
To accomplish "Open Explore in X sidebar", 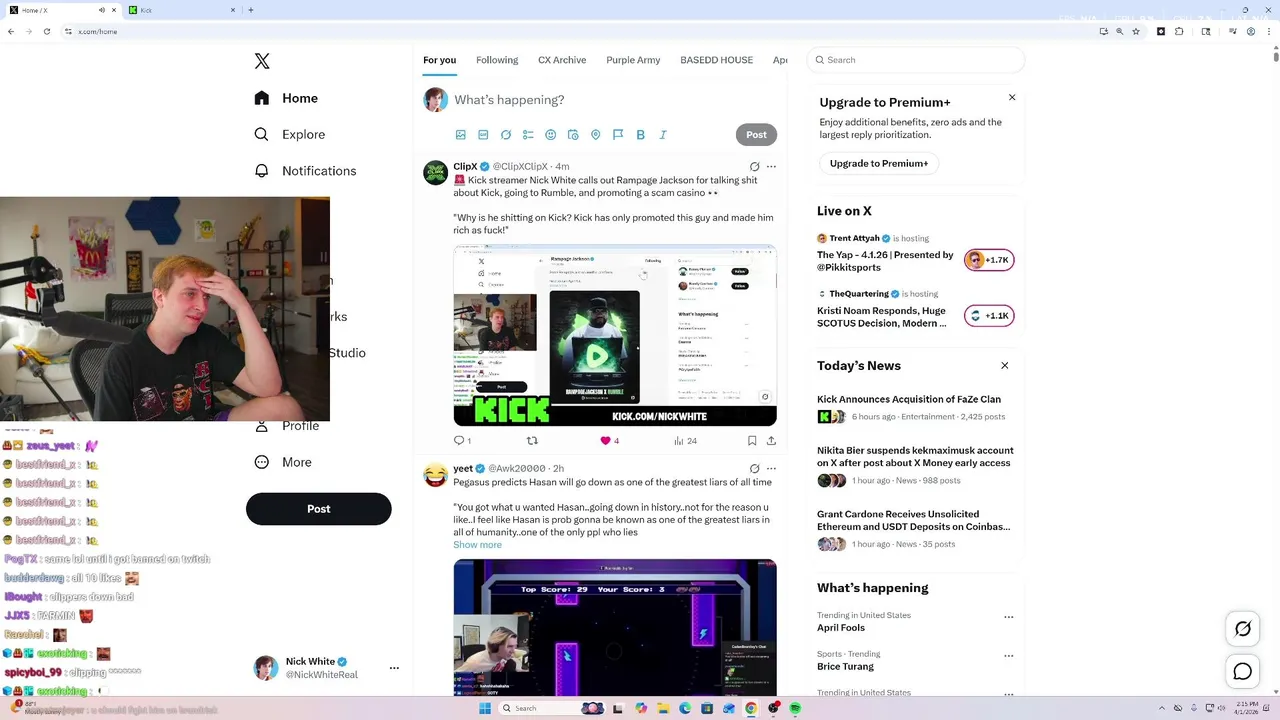I will pyautogui.click(x=289, y=134).
